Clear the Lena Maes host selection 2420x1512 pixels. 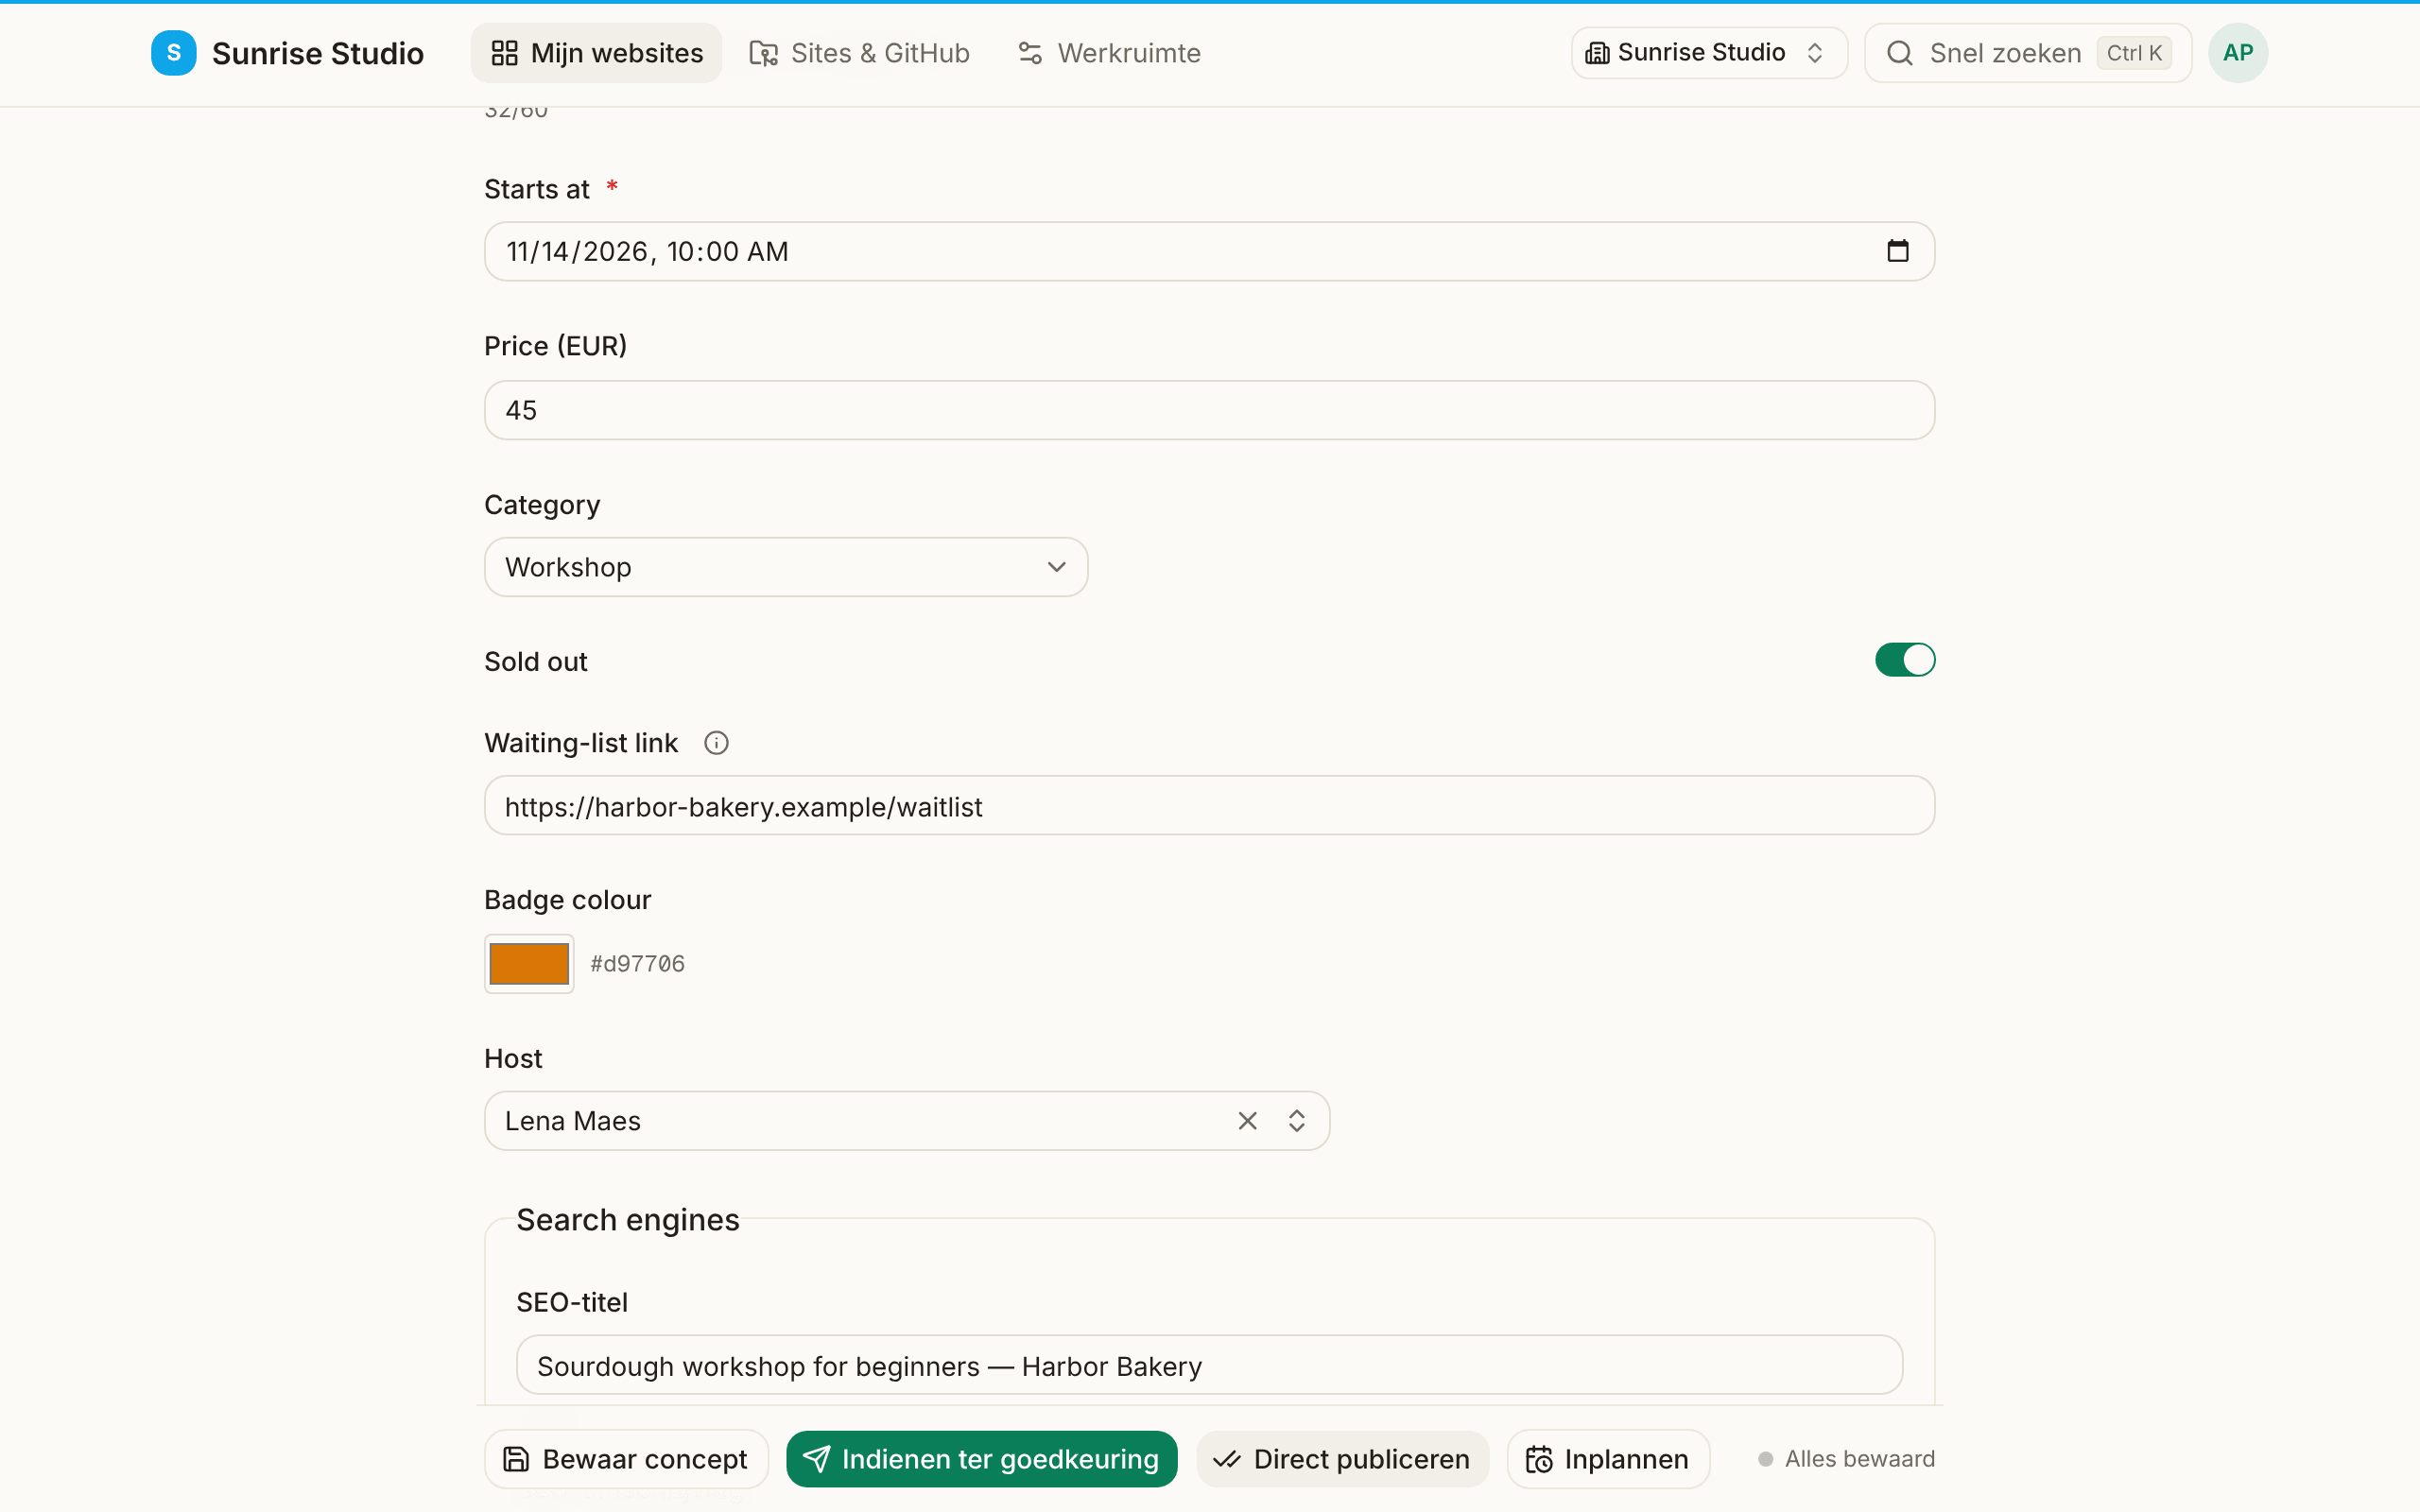click(x=1247, y=1121)
